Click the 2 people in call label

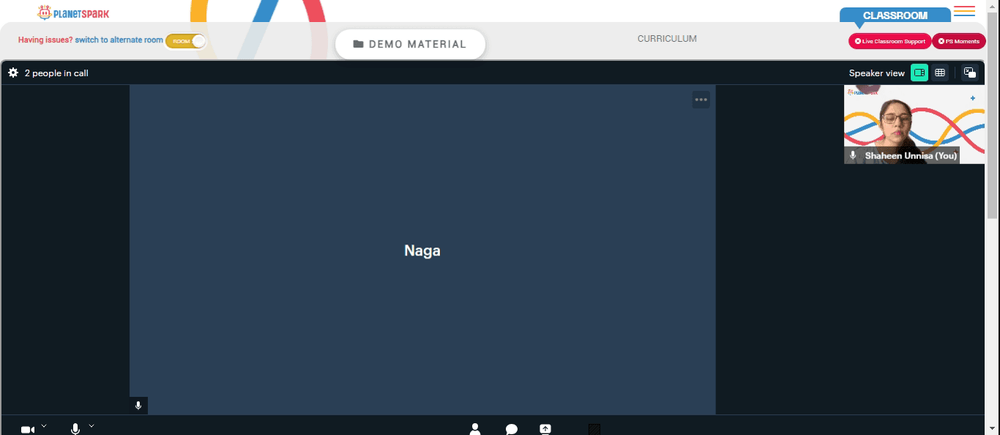click(56, 73)
